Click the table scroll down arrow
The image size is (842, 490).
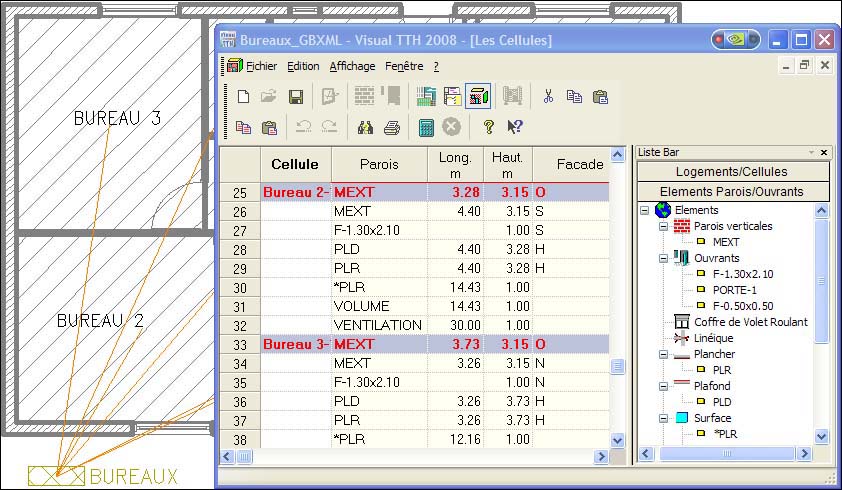[618, 441]
